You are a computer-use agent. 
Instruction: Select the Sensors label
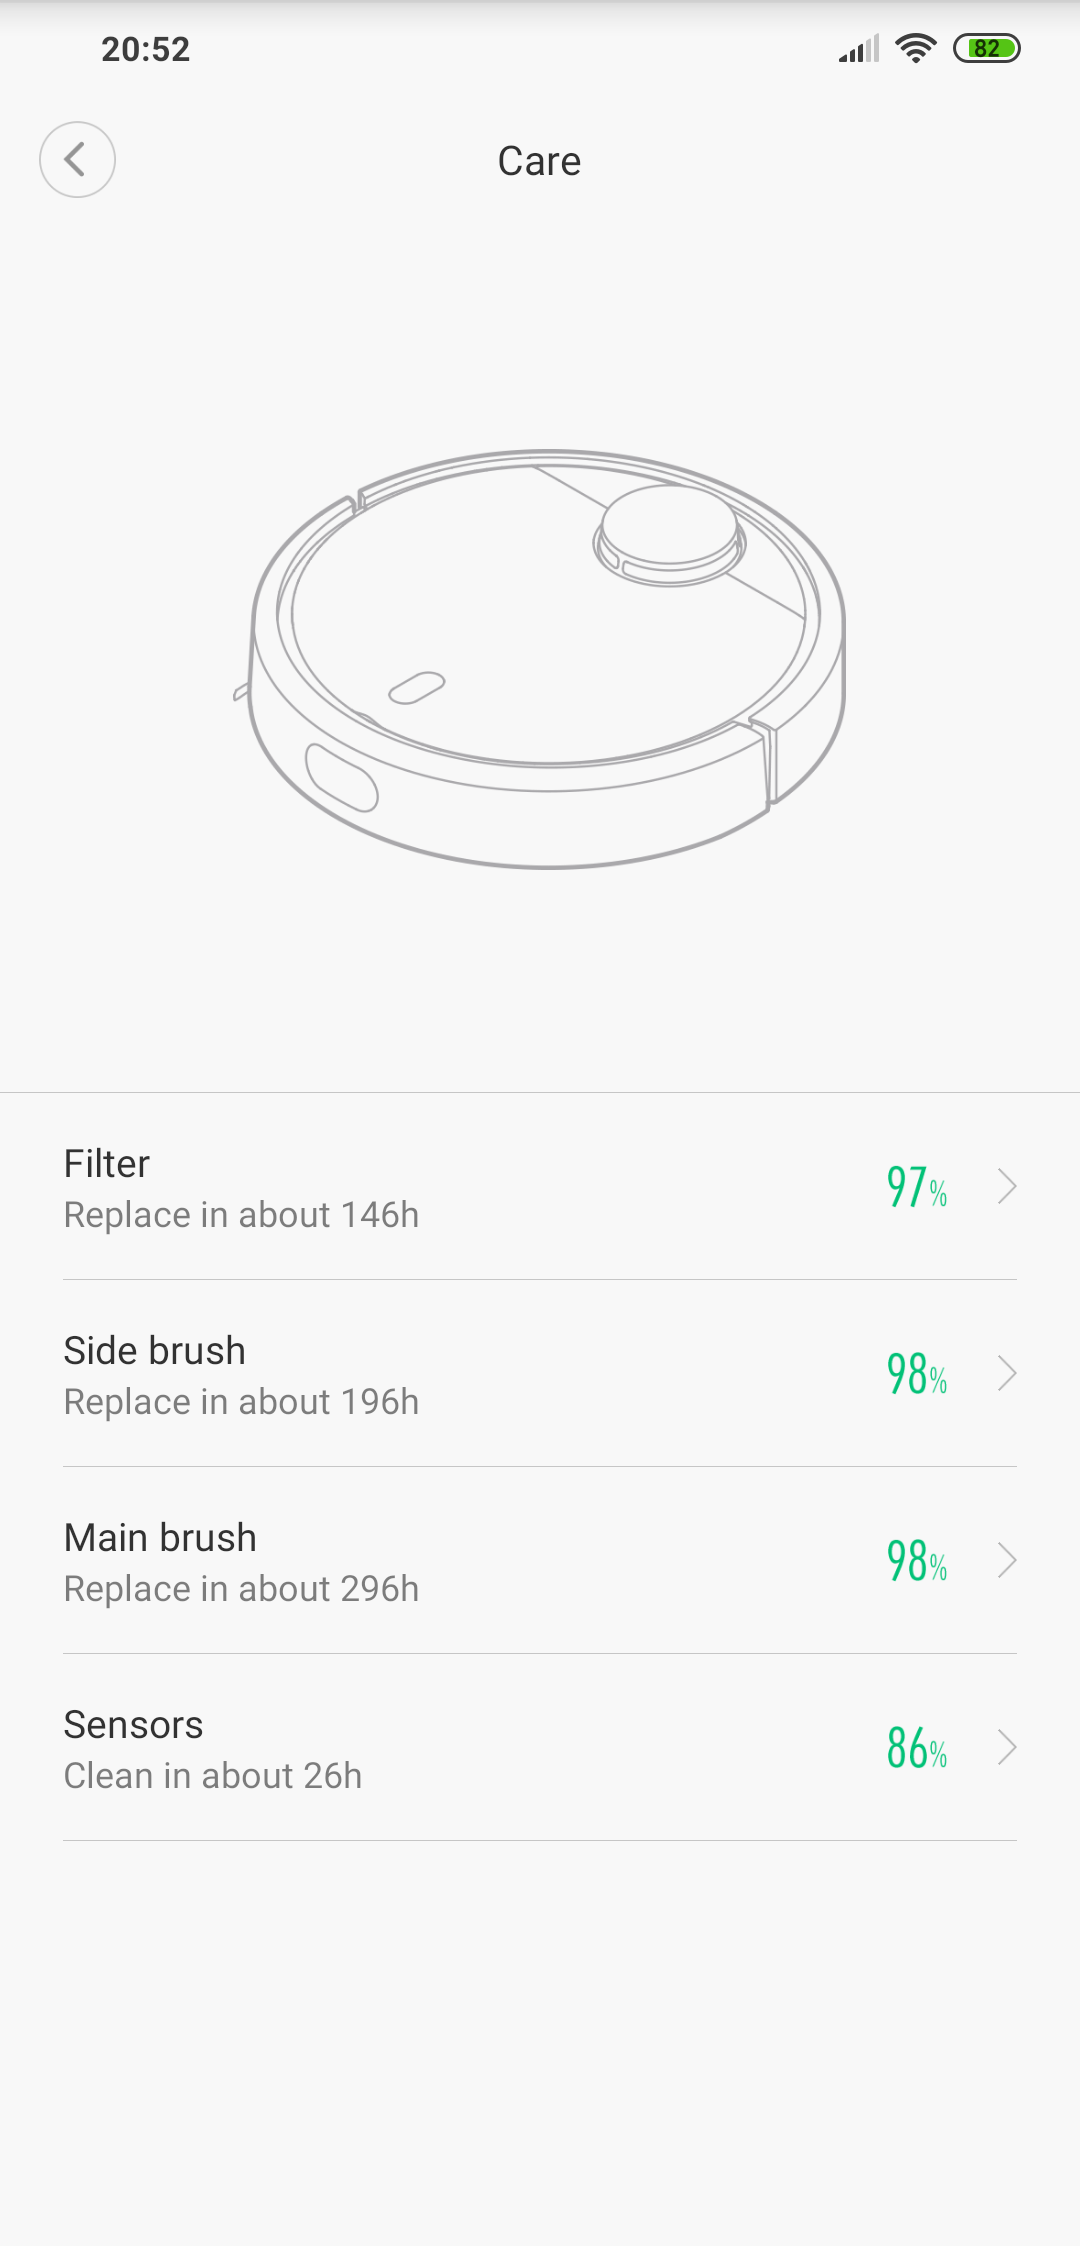click(133, 1725)
